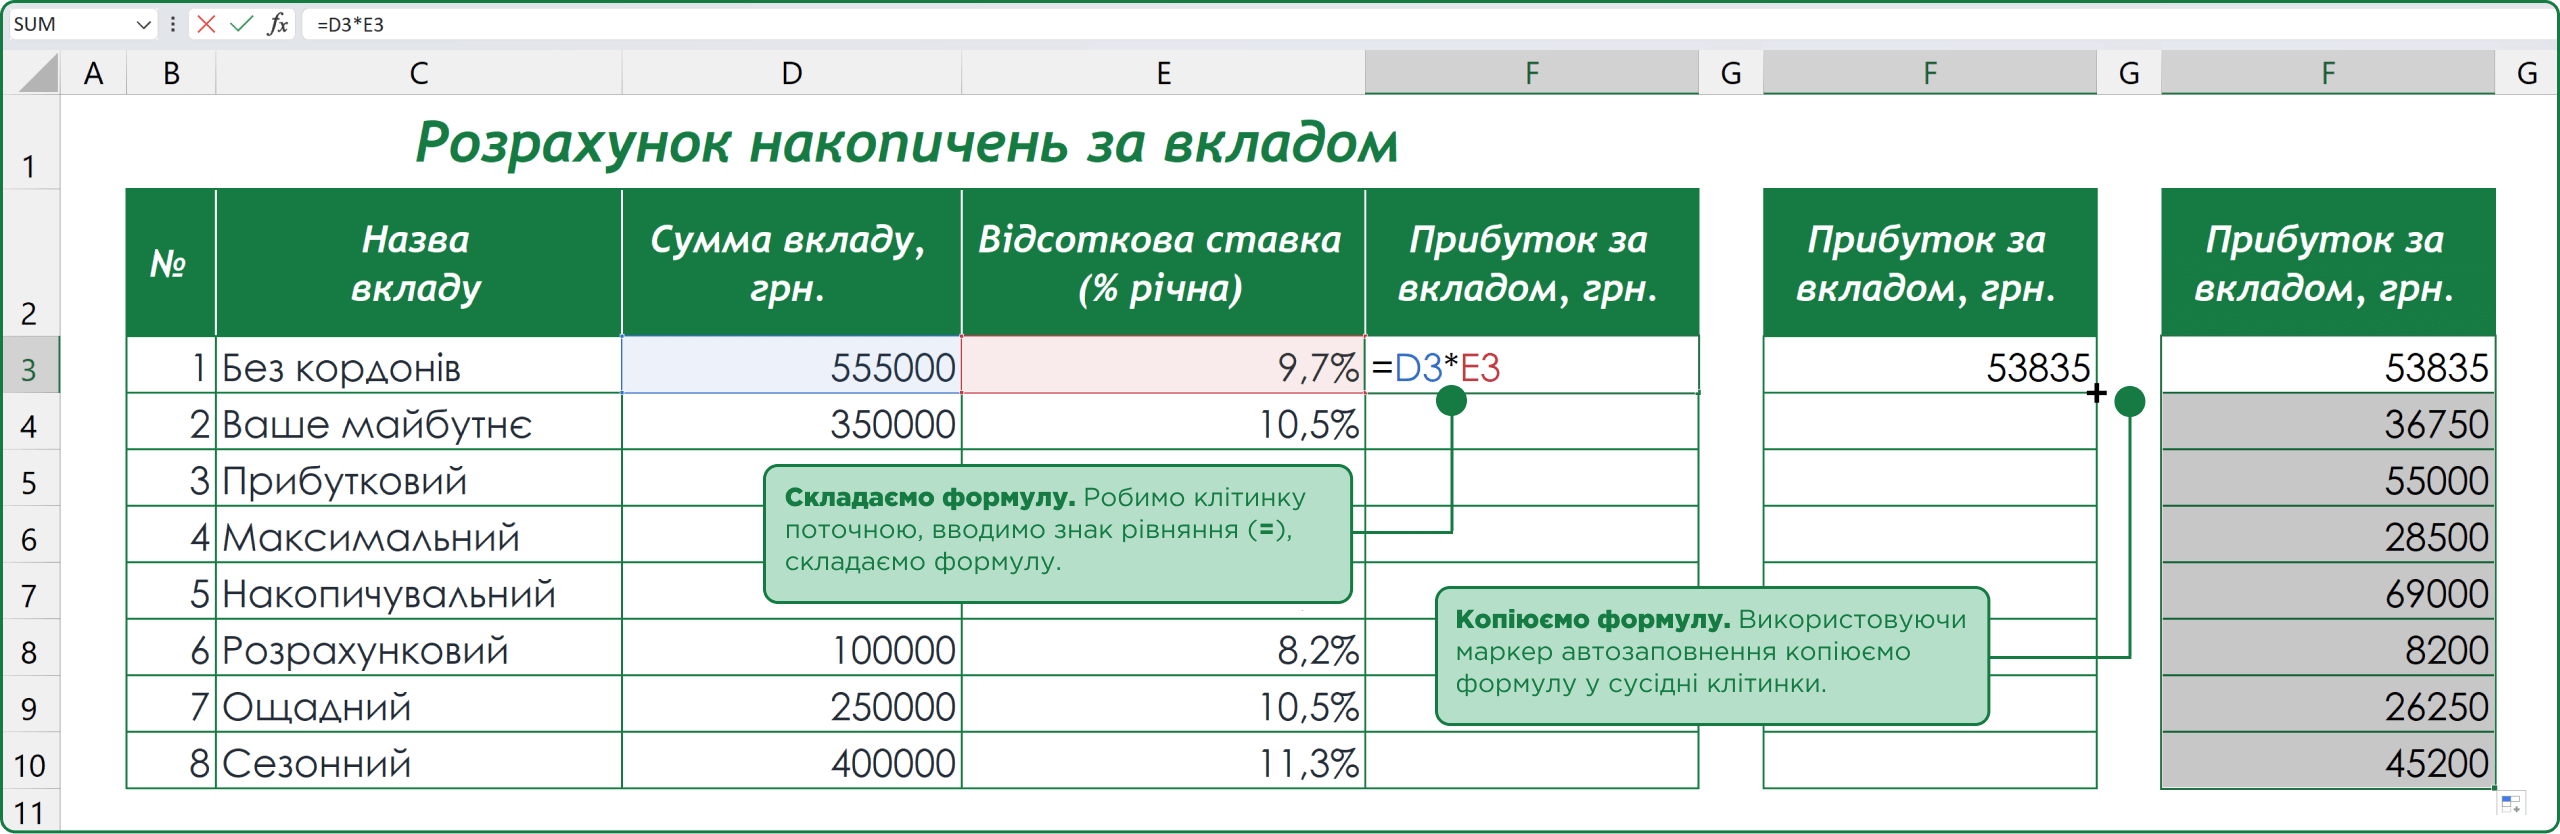
Task: Select the cell 'Ваше майбутнє'
Action: tap(419, 422)
